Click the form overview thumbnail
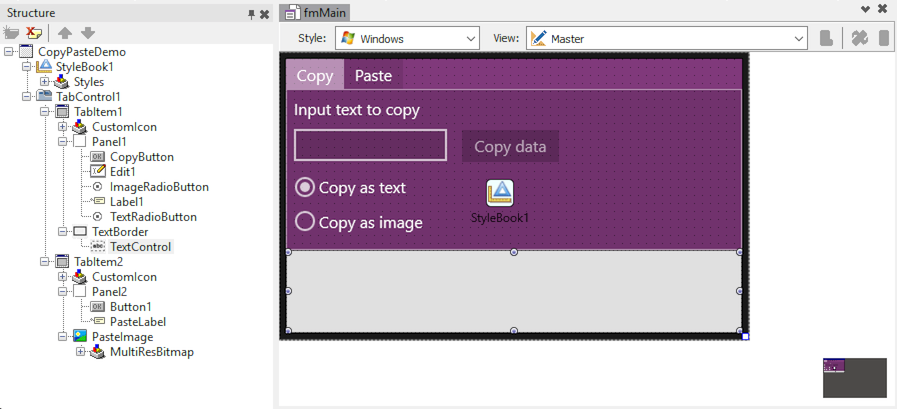The height and width of the screenshot is (409, 897). pyautogui.click(x=855, y=378)
